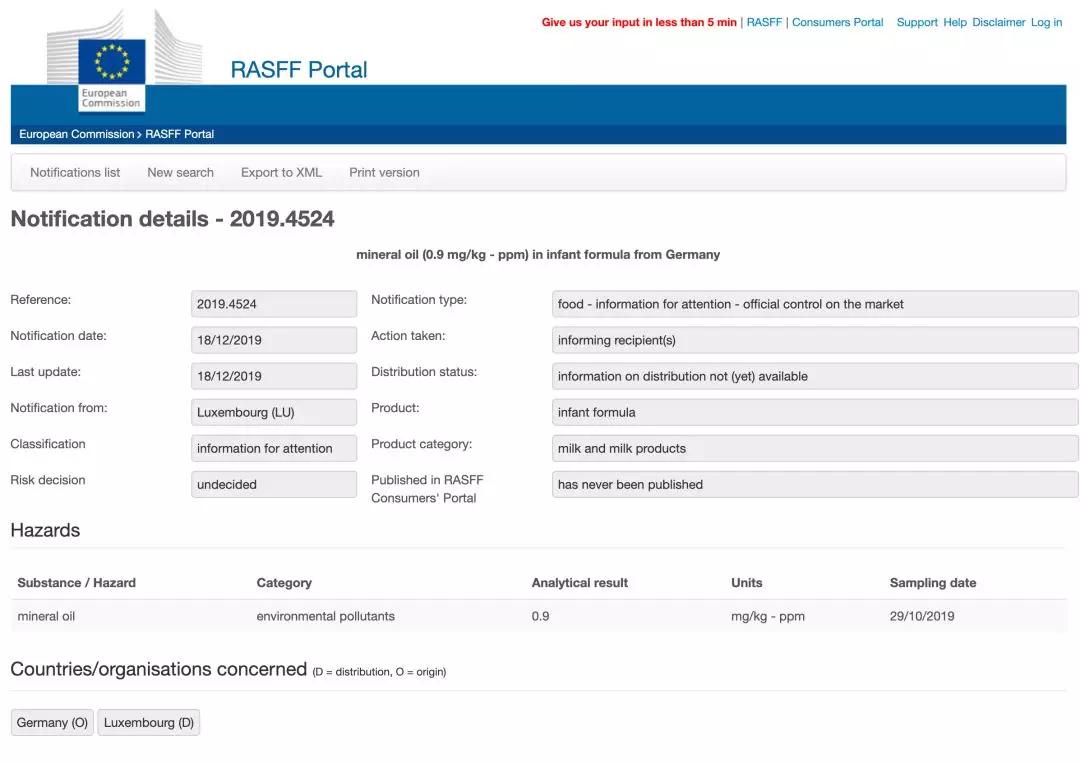
Task: Click the Classification field 'information for attention'
Action: click(273, 448)
